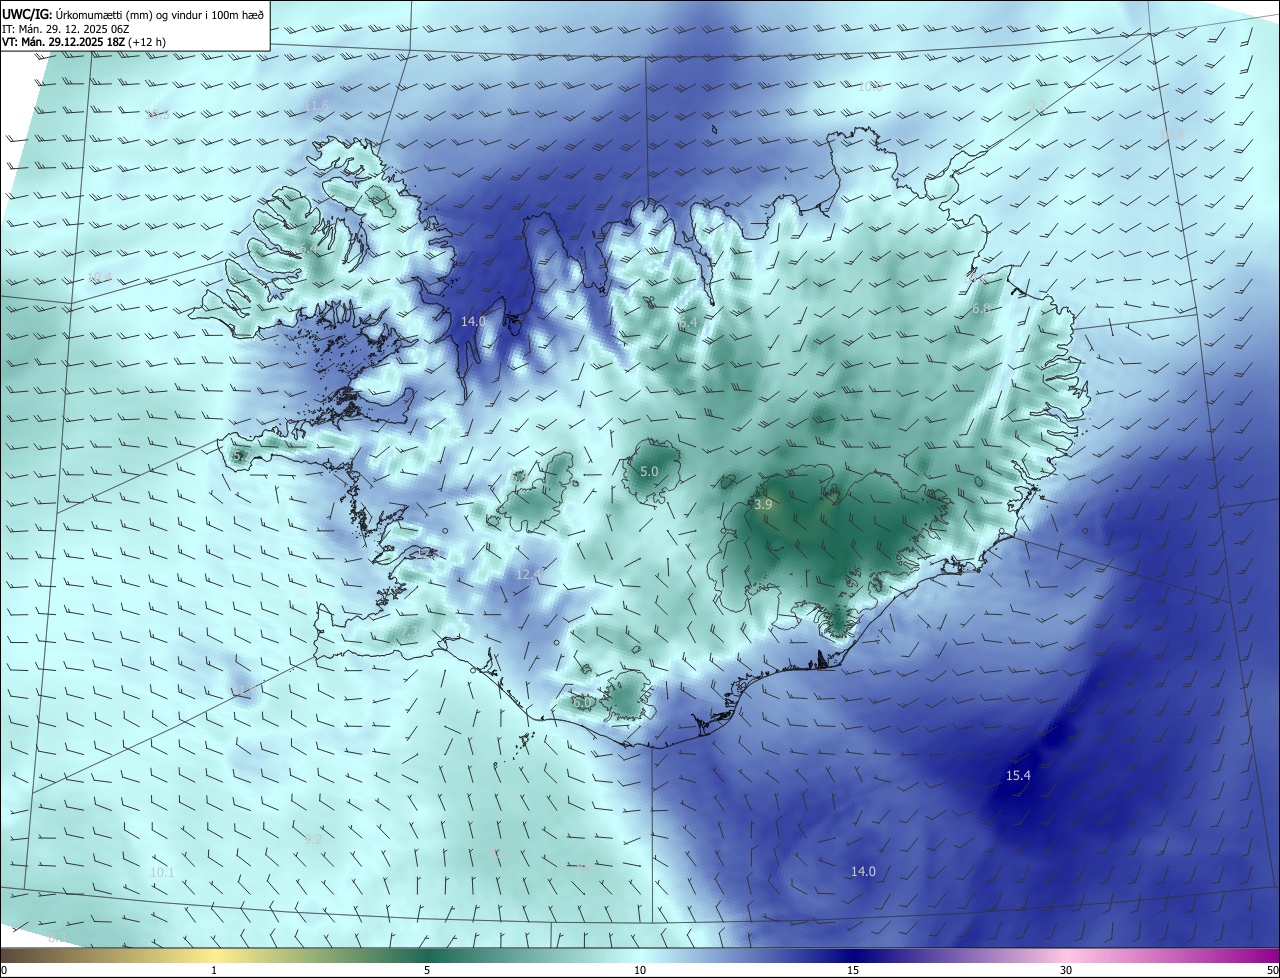Image resolution: width=1280 pixels, height=978 pixels.
Task: Click the '15' tick label on color scale
Action: coord(853,970)
